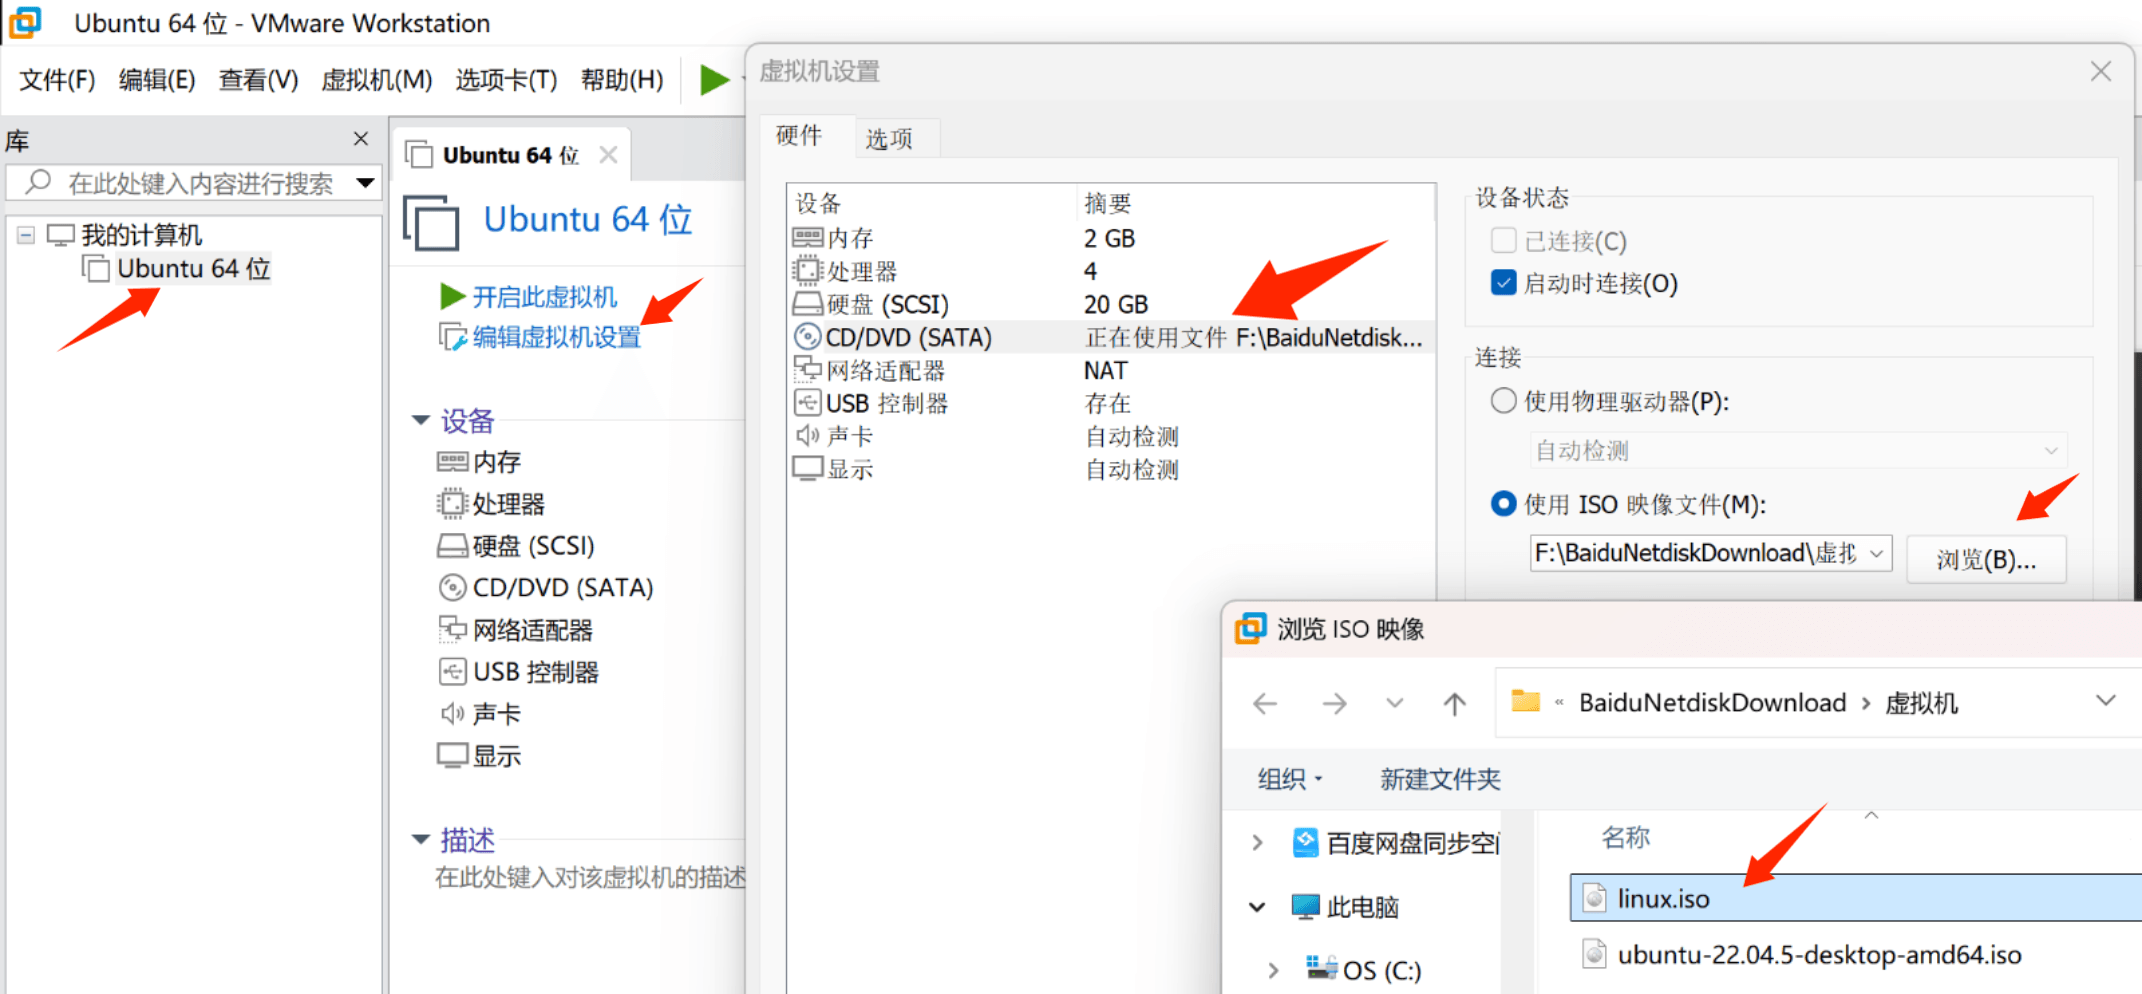The image size is (2142, 994).
Task: Select 使用物理驱动器(P) radio button
Action: [1503, 401]
